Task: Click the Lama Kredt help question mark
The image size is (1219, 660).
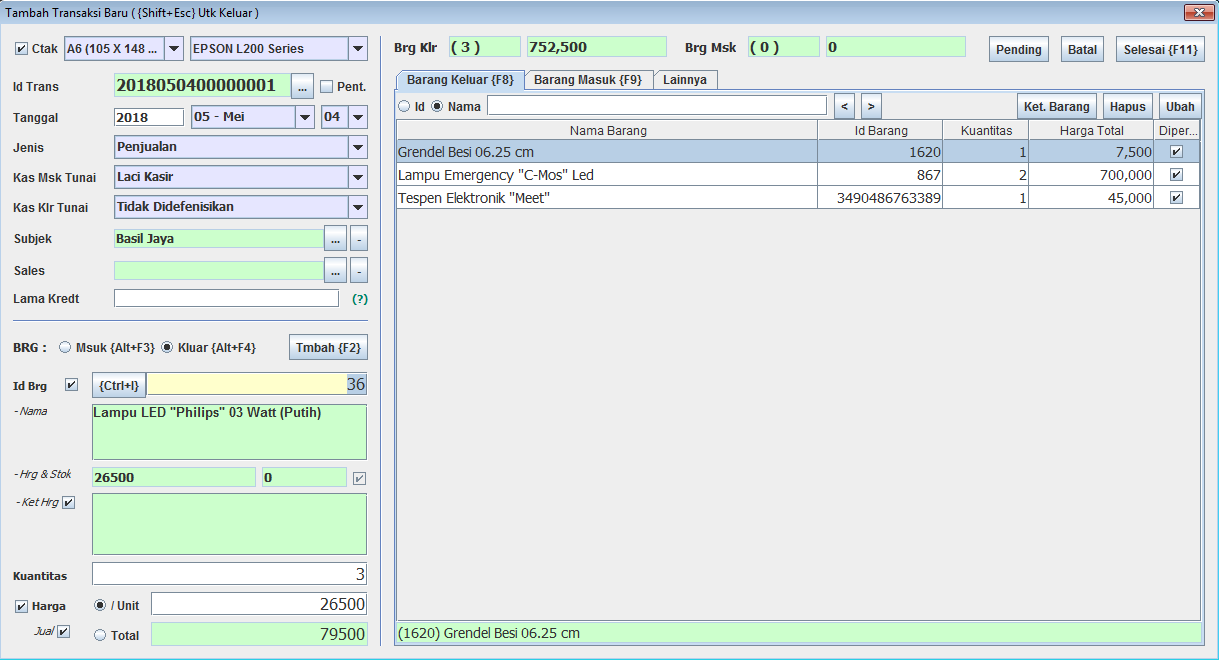Action: [x=360, y=299]
